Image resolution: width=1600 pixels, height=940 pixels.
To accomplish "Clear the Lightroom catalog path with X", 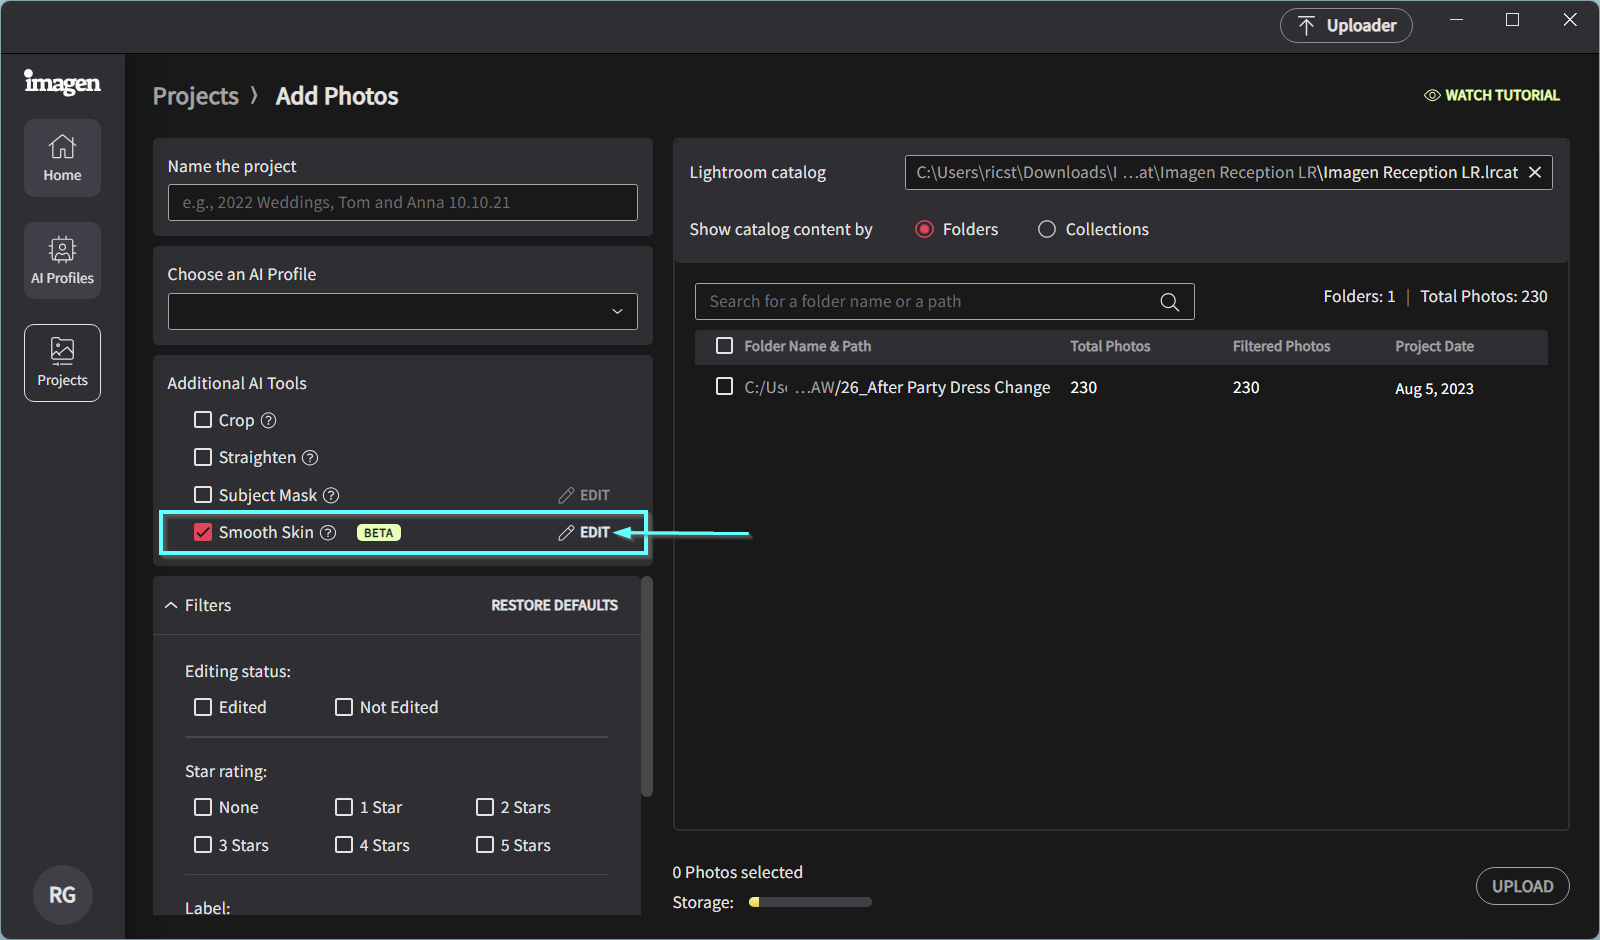I will pyautogui.click(x=1535, y=173).
